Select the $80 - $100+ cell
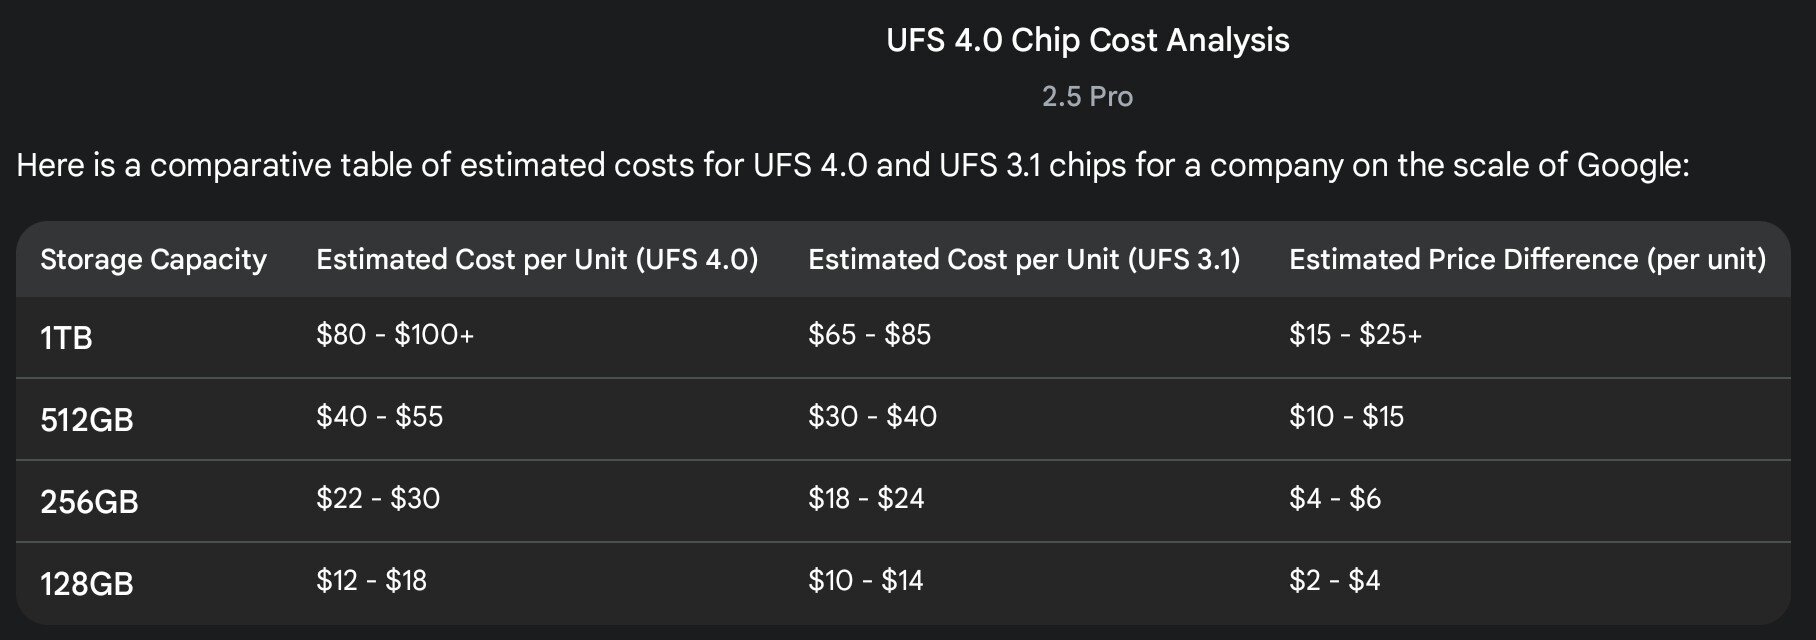The image size is (1816, 640). [395, 334]
